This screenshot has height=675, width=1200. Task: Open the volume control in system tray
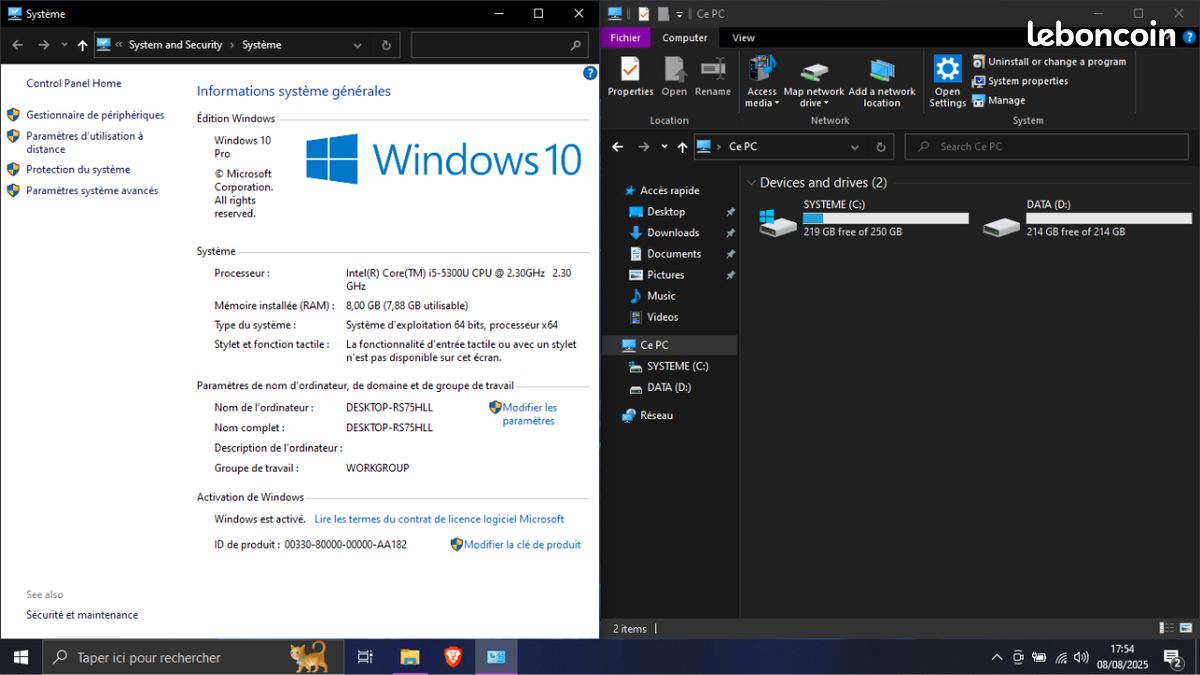[1081, 657]
